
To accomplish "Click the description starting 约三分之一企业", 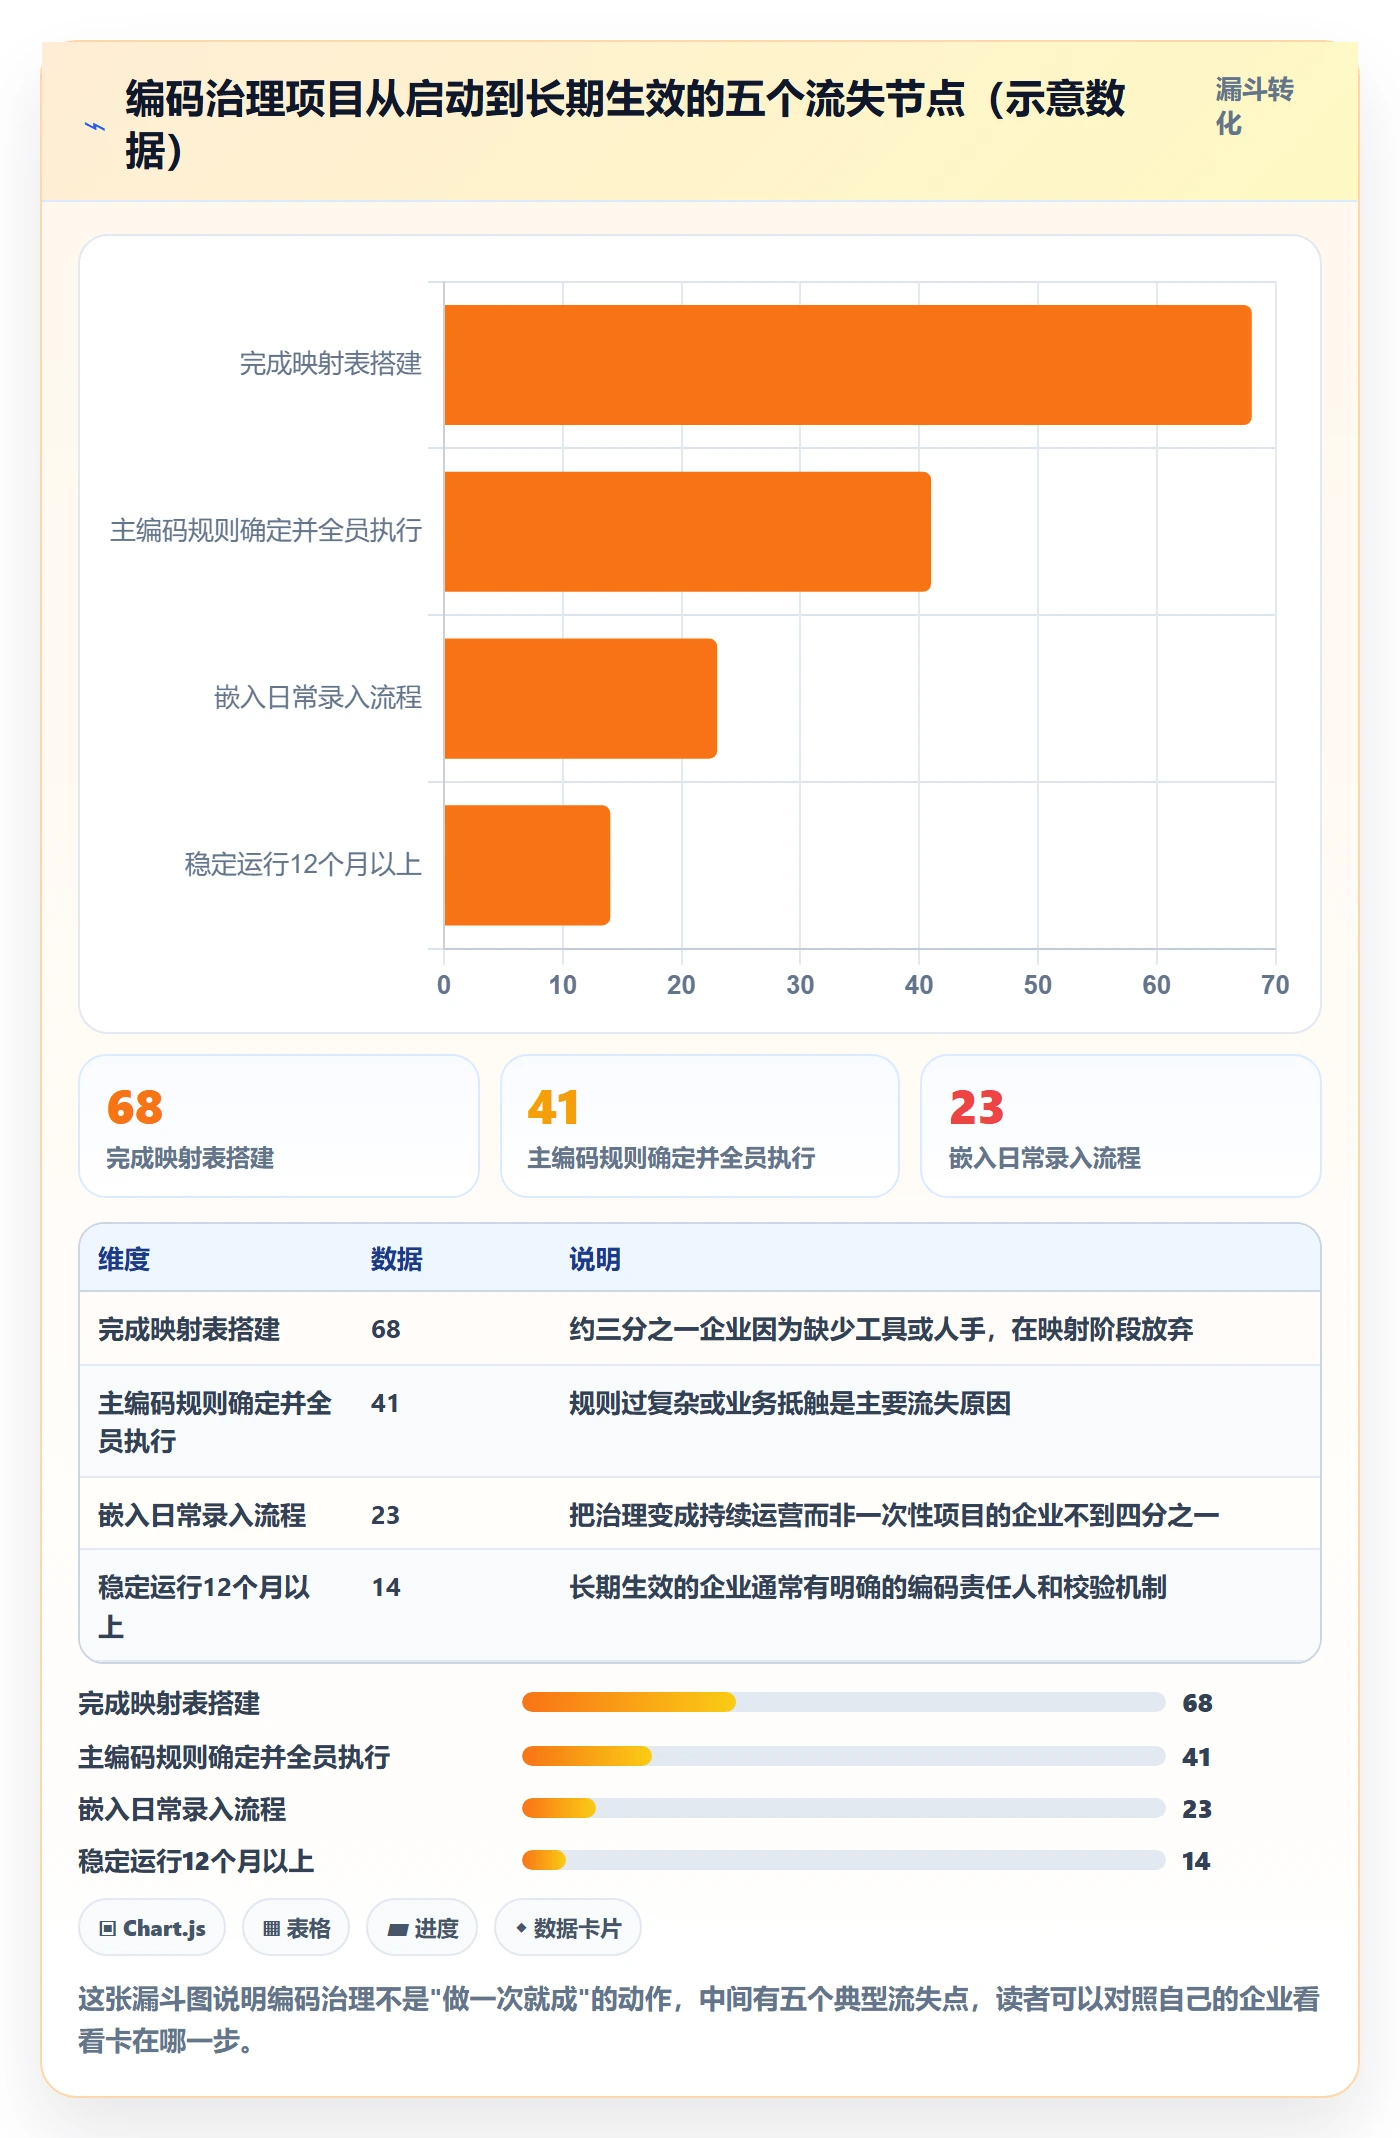I will coord(881,1329).
